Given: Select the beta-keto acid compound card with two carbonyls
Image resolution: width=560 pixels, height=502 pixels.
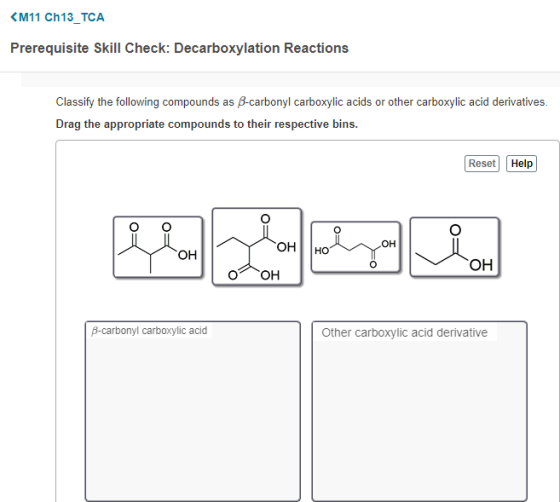Looking at the screenshot, I should [x=158, y=247].
